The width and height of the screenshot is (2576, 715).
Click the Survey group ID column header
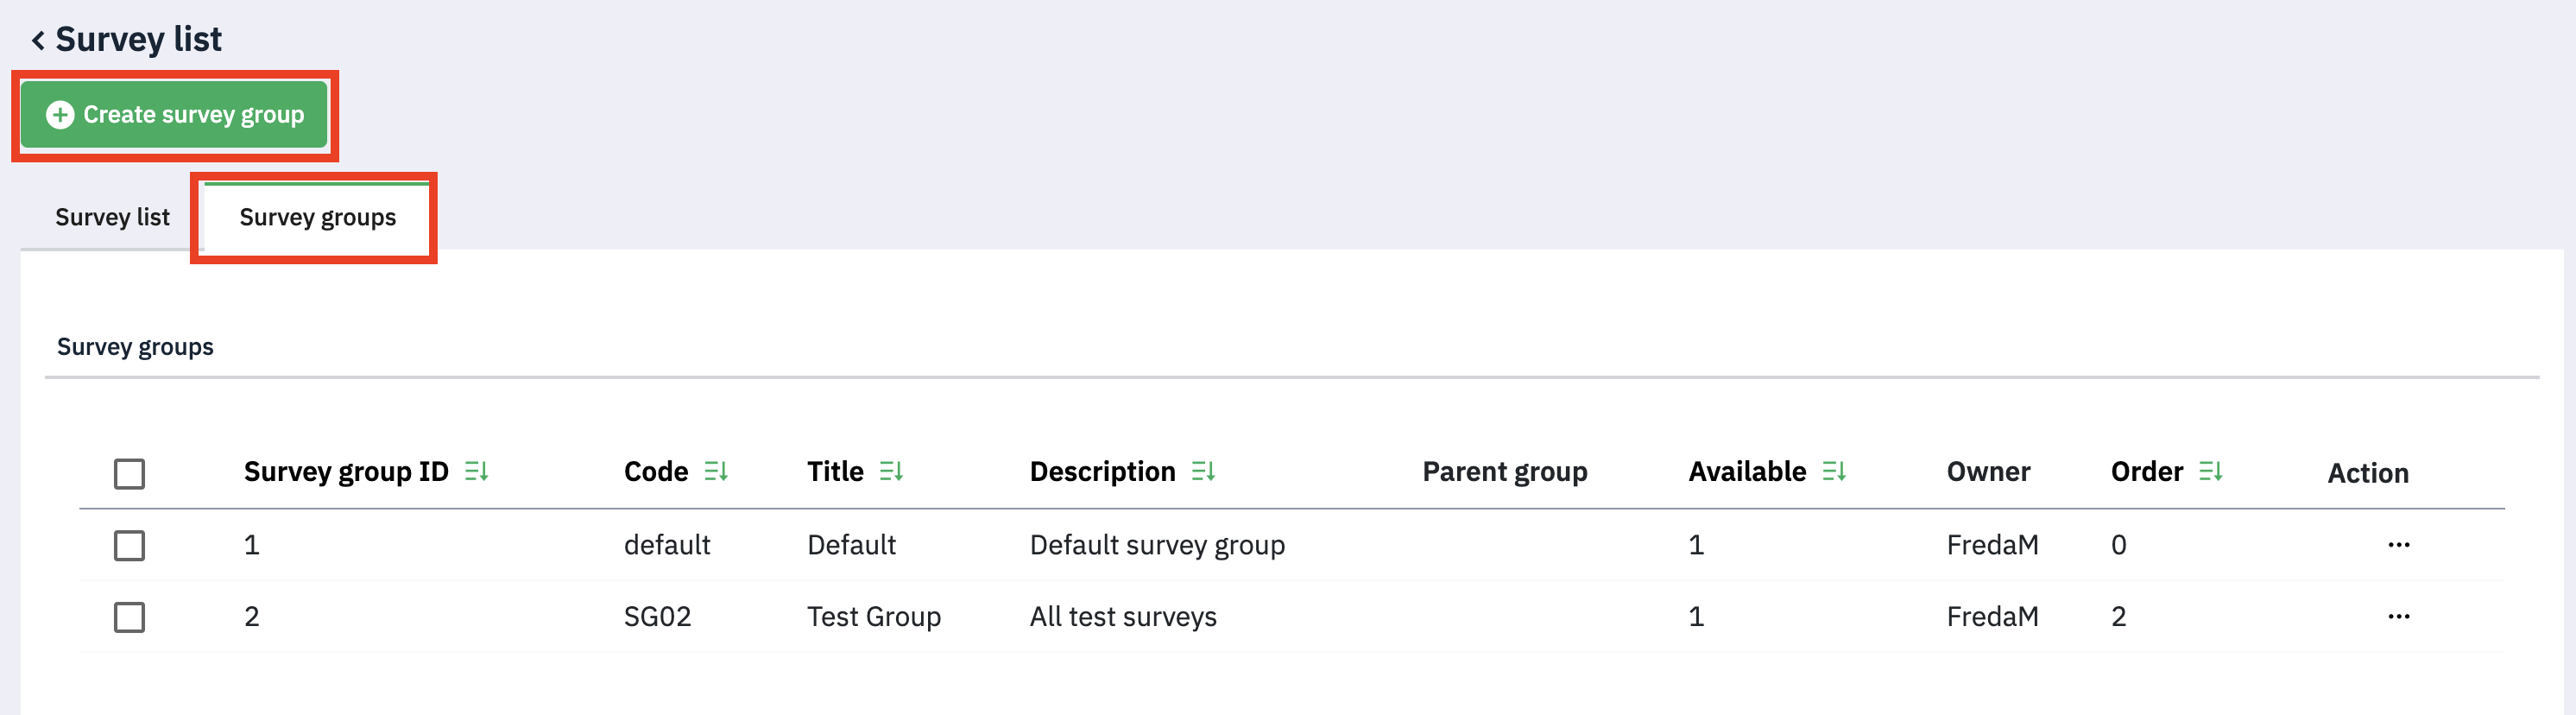[346, 471]
